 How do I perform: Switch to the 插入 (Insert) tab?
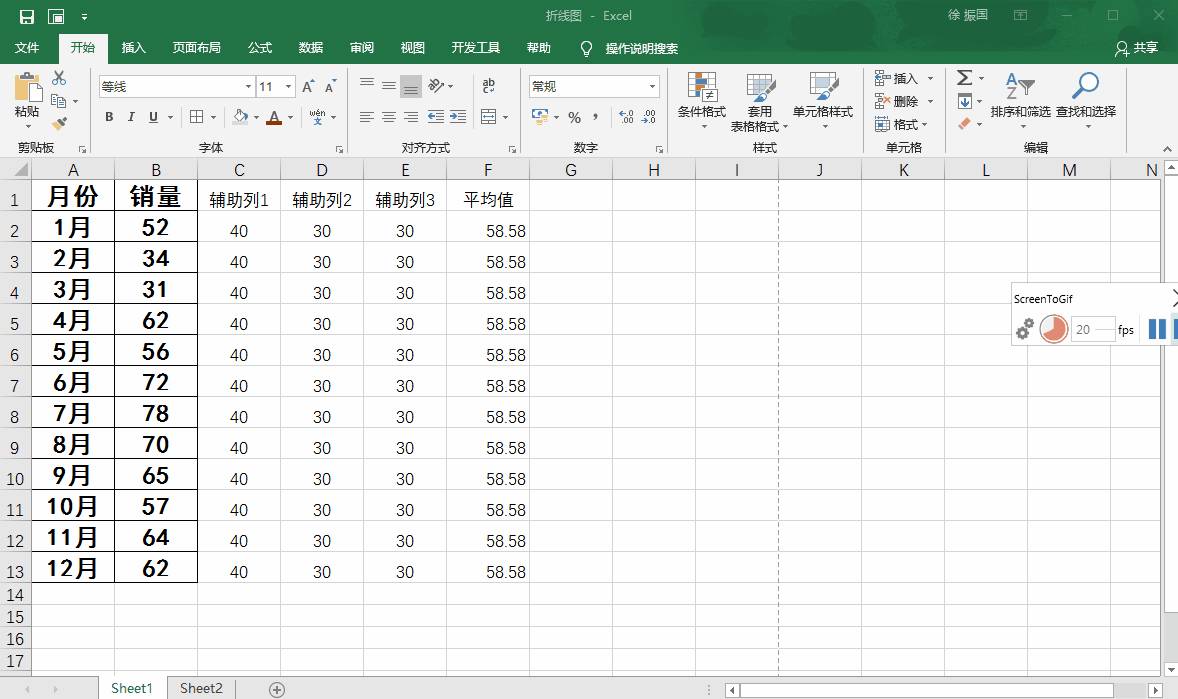(133, 48)
